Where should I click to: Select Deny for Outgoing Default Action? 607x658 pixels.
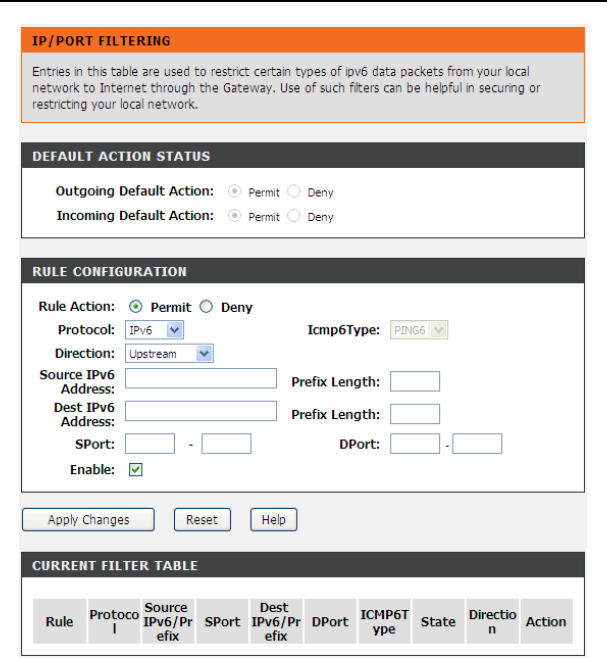click(x=294, y=191)
